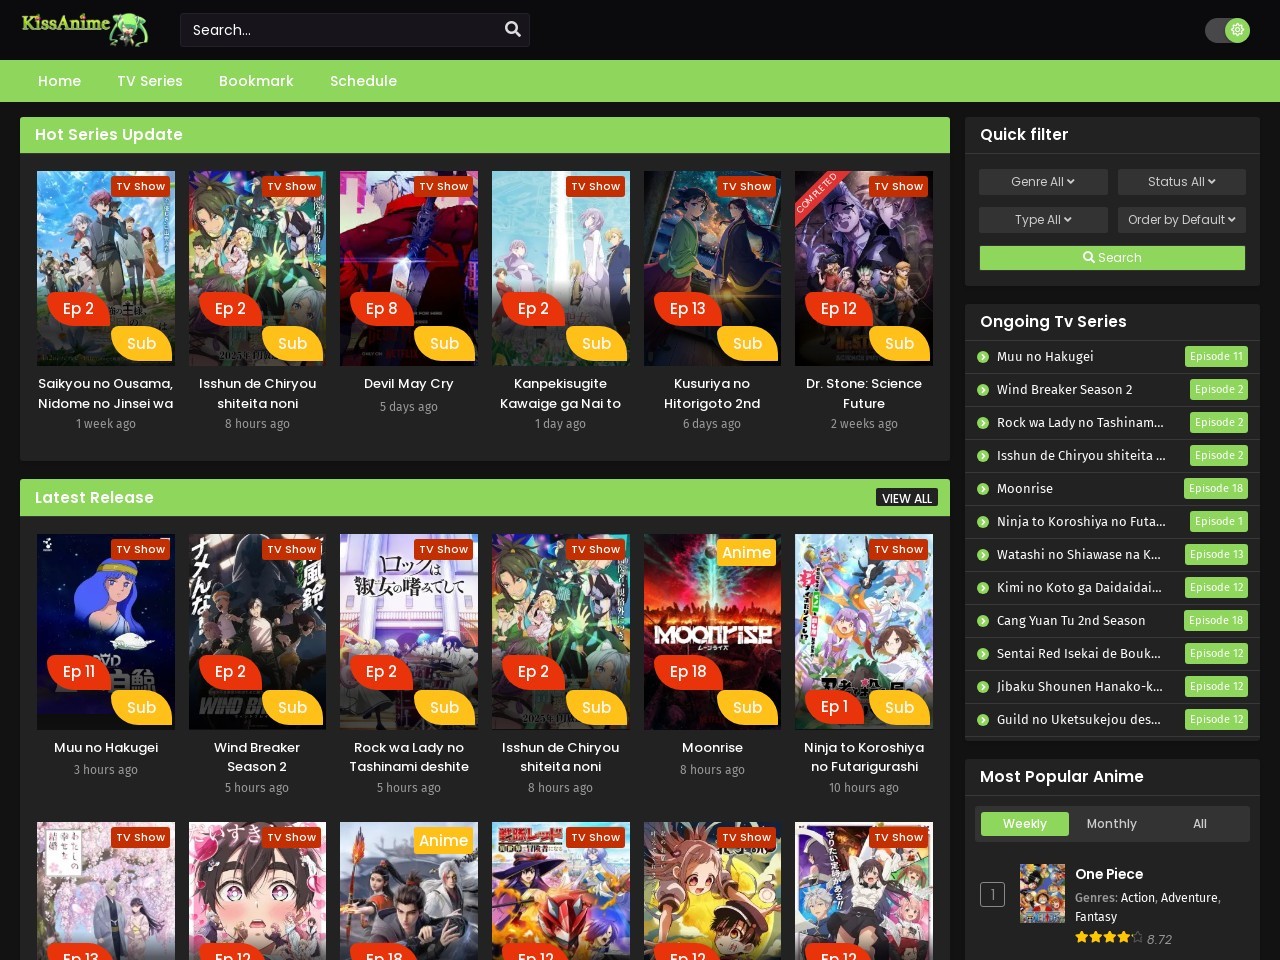This screenshot has width=1280, height=960.
Task: Click Episode 1 badge for Ninja to Koroshiya
Action: click(1219, 521)
